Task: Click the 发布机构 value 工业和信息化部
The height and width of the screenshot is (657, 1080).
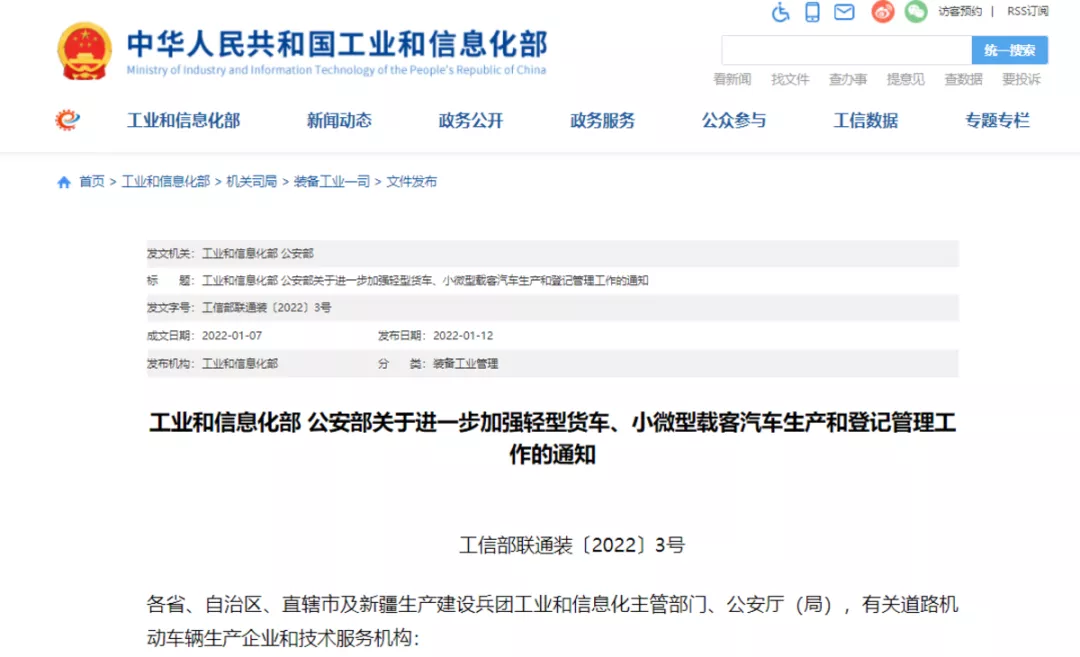Action: pos(240,364)
